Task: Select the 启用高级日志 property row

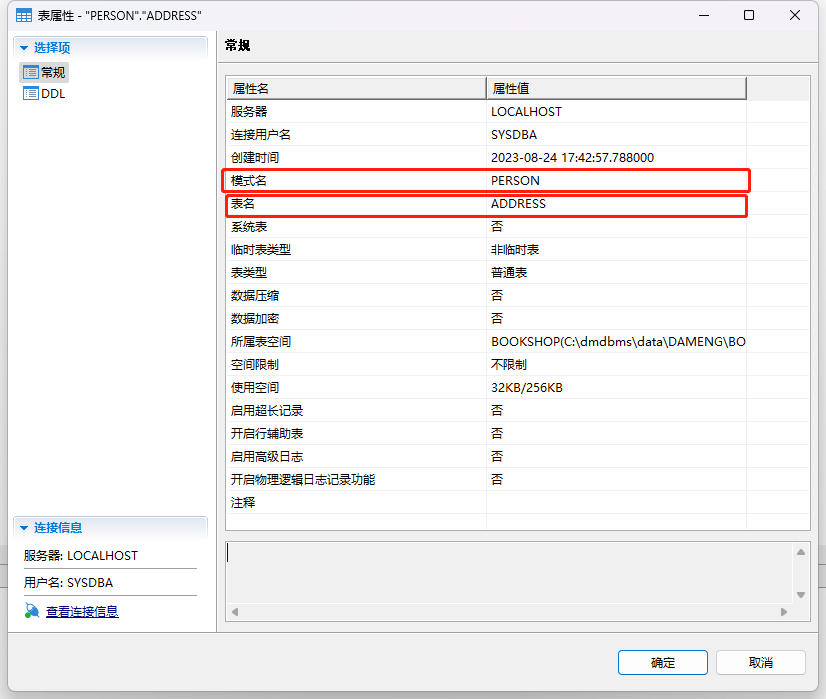Action: pyautogui.click(x=518, y=457)
